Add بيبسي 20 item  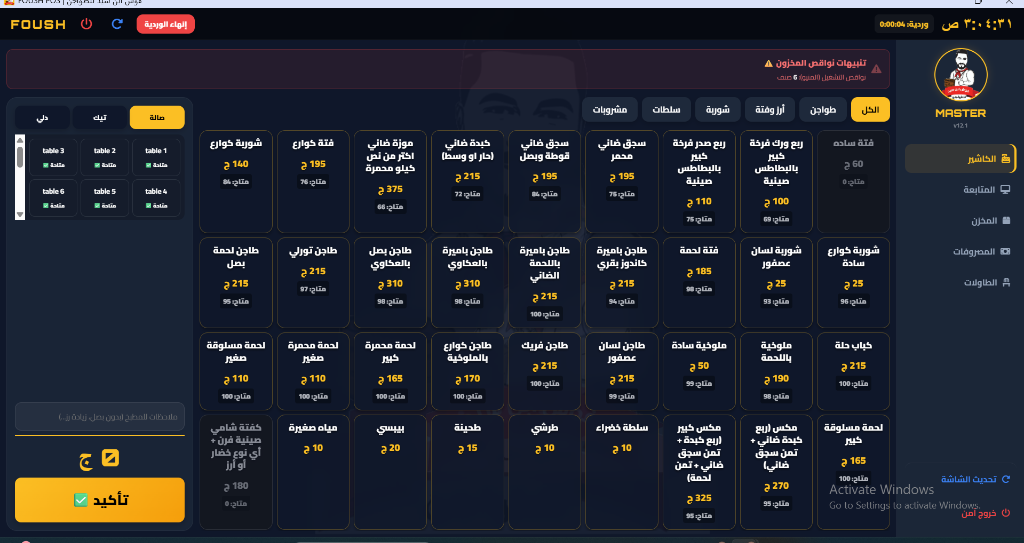[x=390, y=472]
